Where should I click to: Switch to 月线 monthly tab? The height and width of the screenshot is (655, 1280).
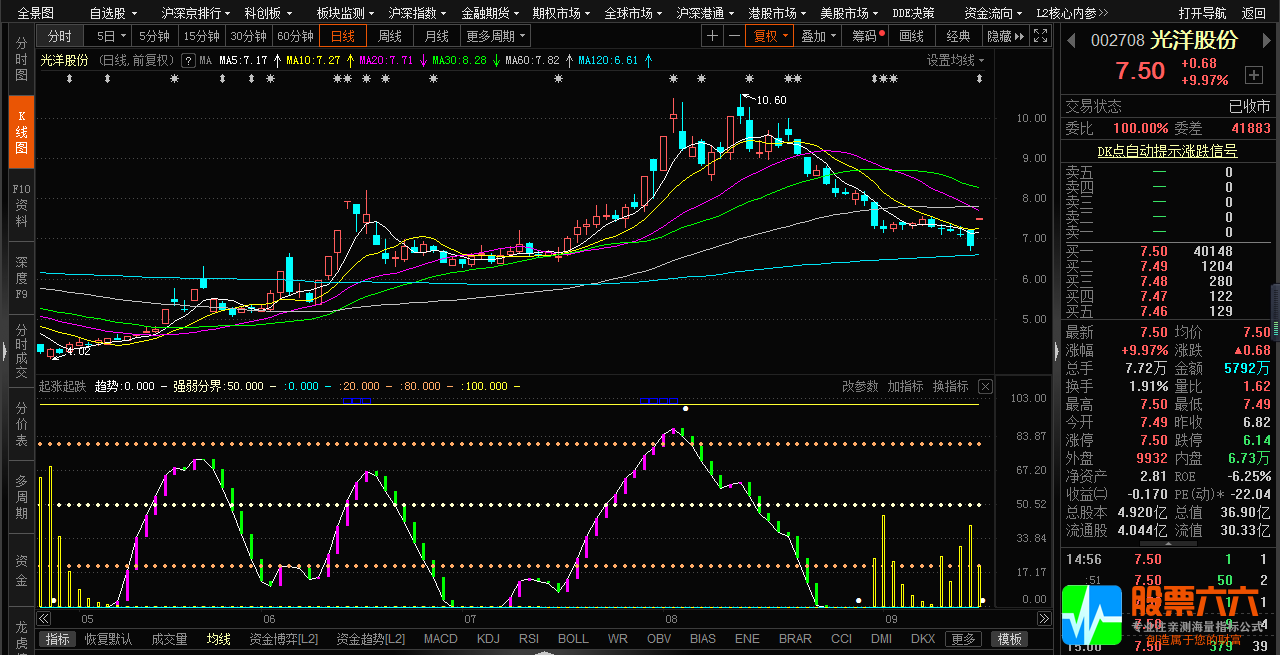(x=436, y=36)
